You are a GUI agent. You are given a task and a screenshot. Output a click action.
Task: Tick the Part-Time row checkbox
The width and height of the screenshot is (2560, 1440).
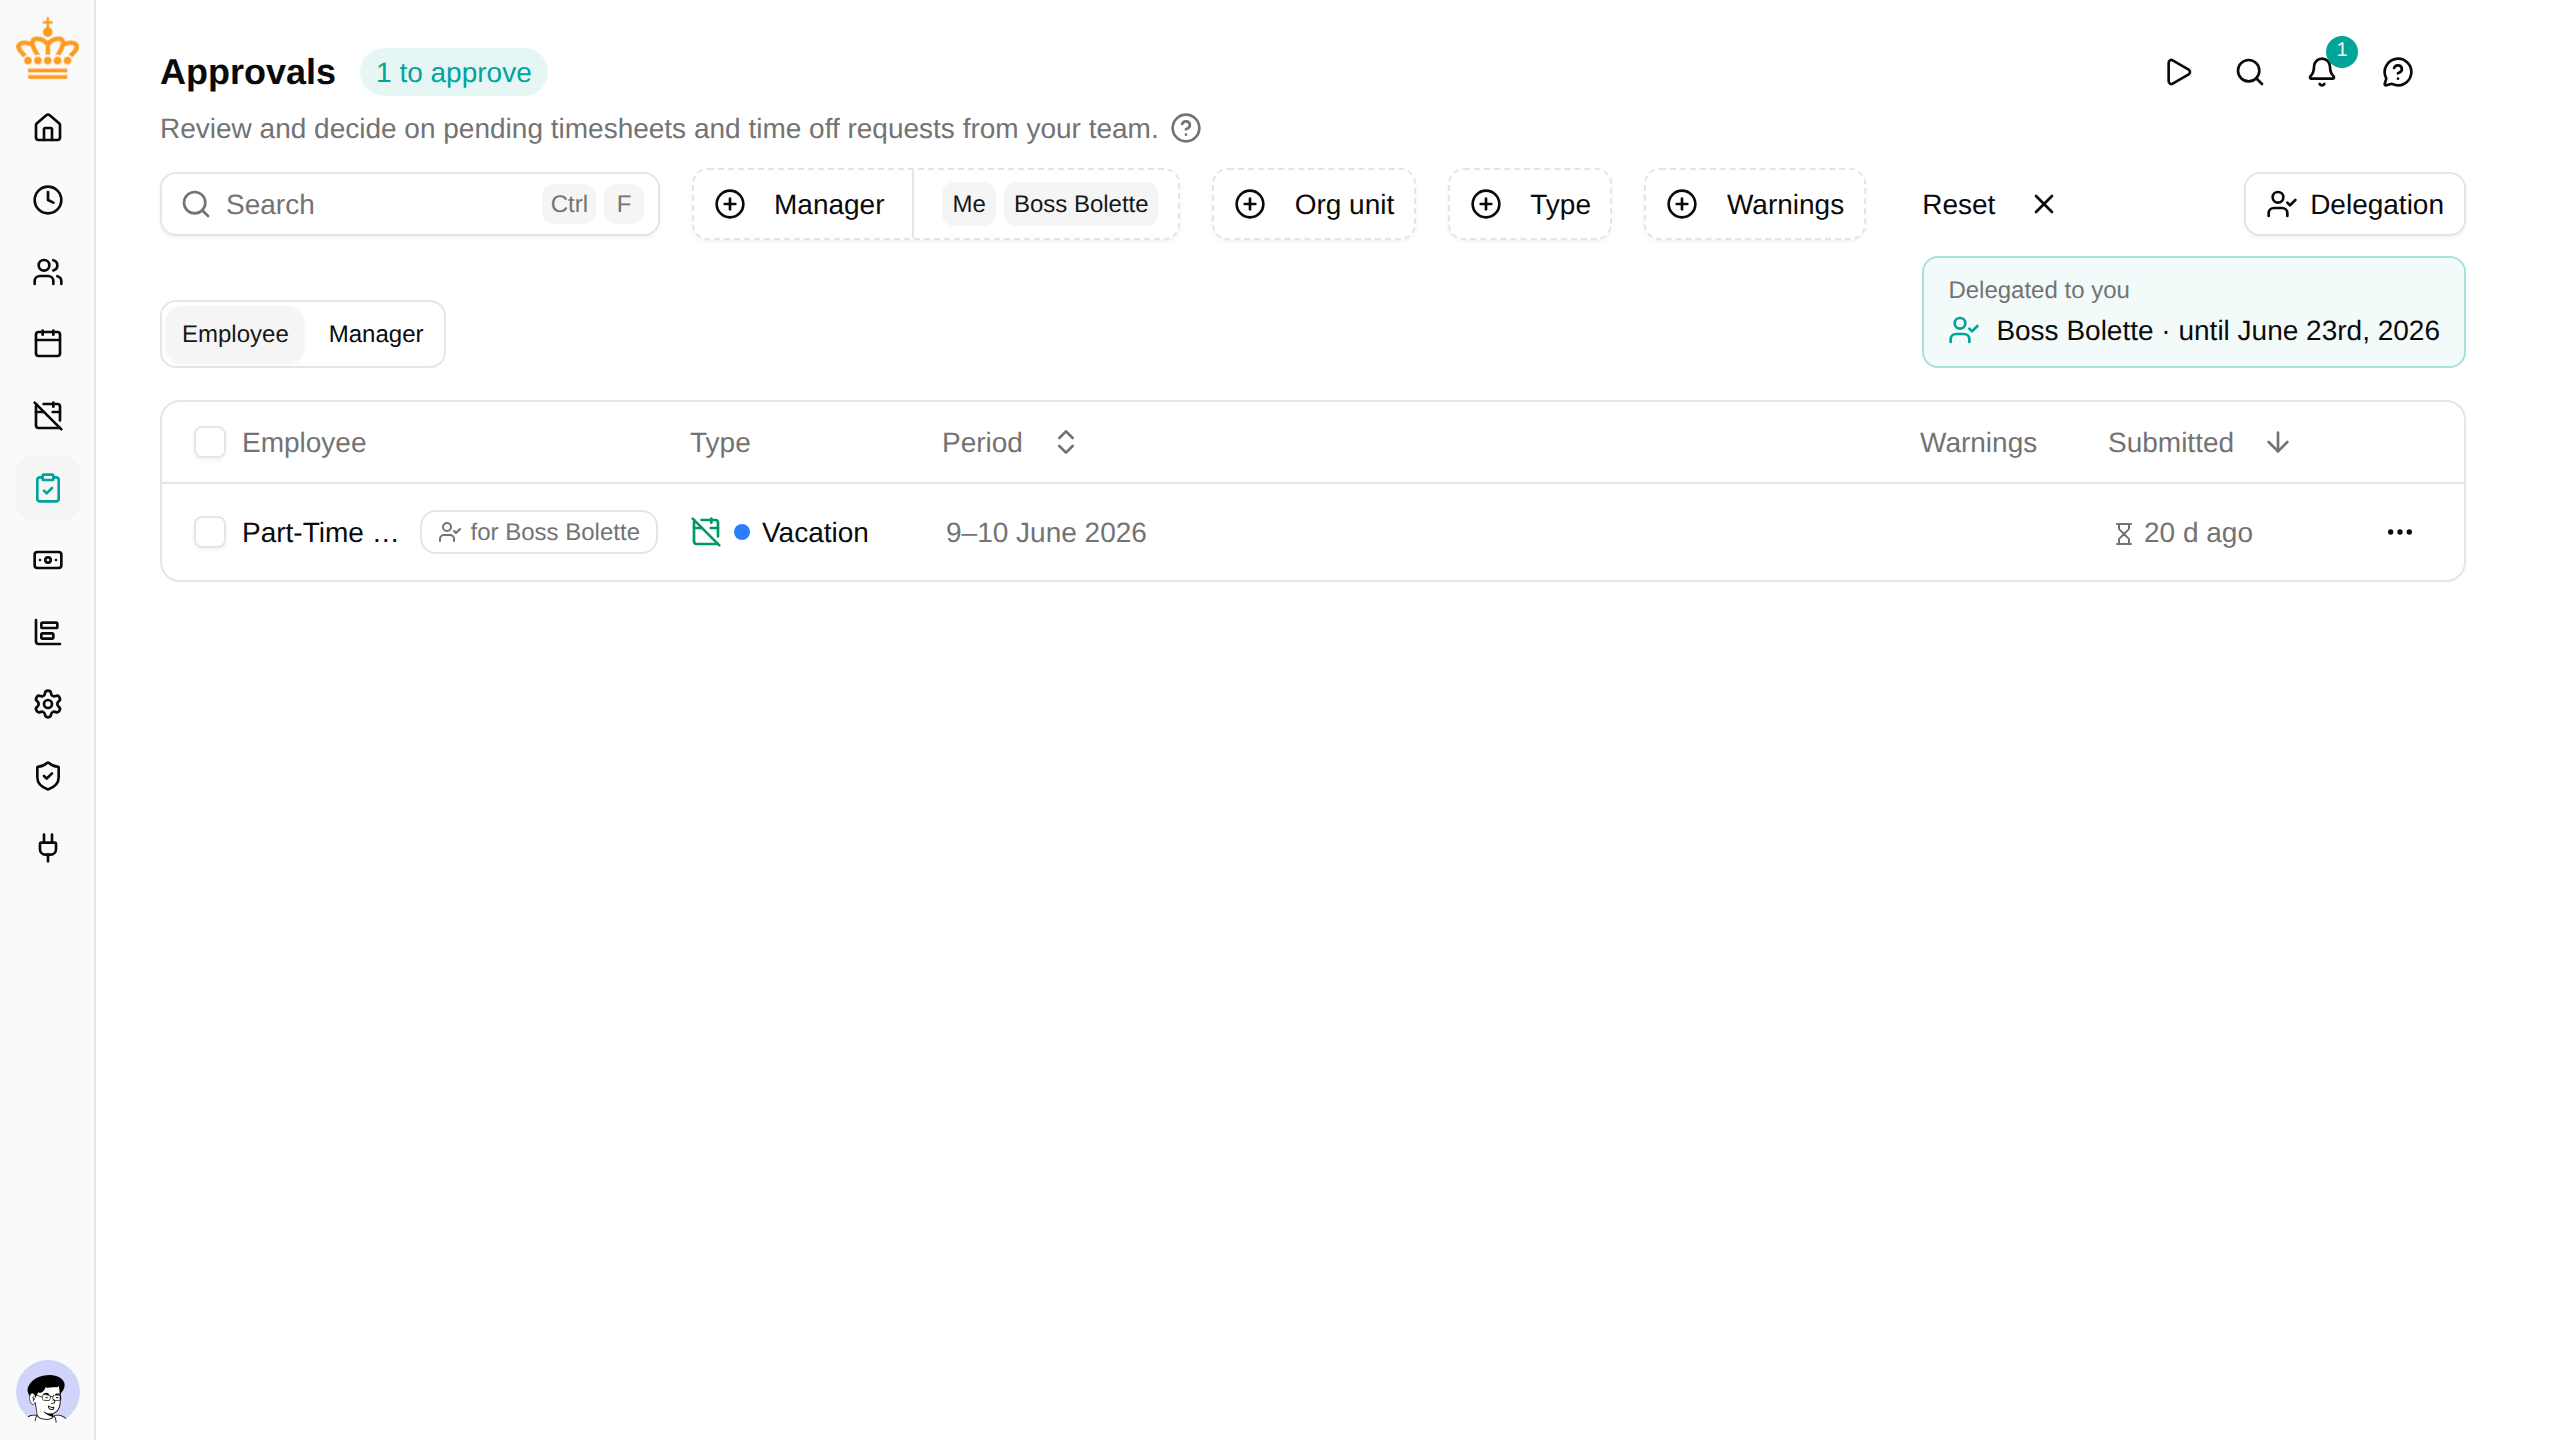[x=210, y=532]
